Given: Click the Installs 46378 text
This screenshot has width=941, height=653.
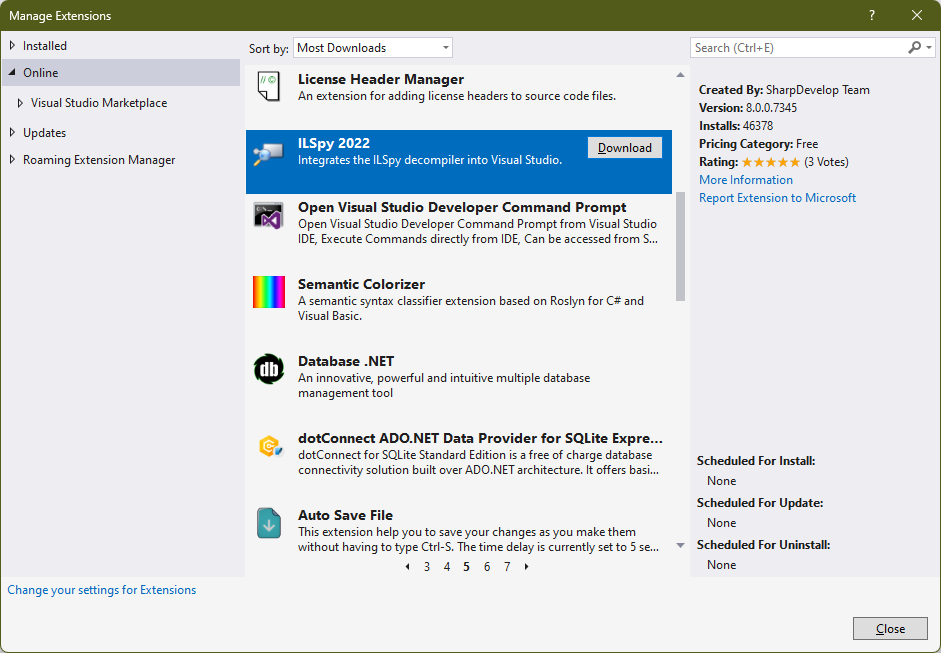Looking at the screenshot, I should pyautogui.click(x=736, y=126).
